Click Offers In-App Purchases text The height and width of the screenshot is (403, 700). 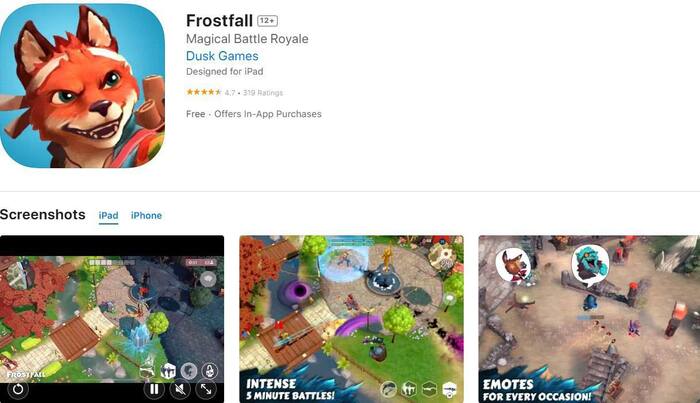coord(268,114)
